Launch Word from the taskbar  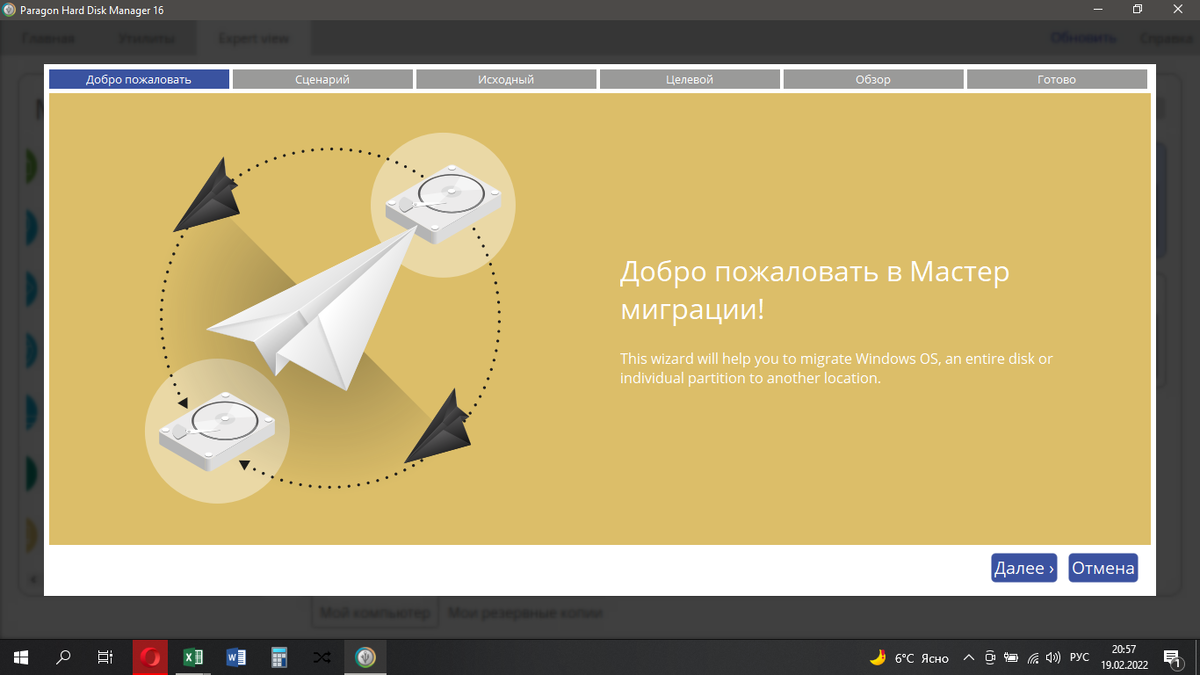236,657
